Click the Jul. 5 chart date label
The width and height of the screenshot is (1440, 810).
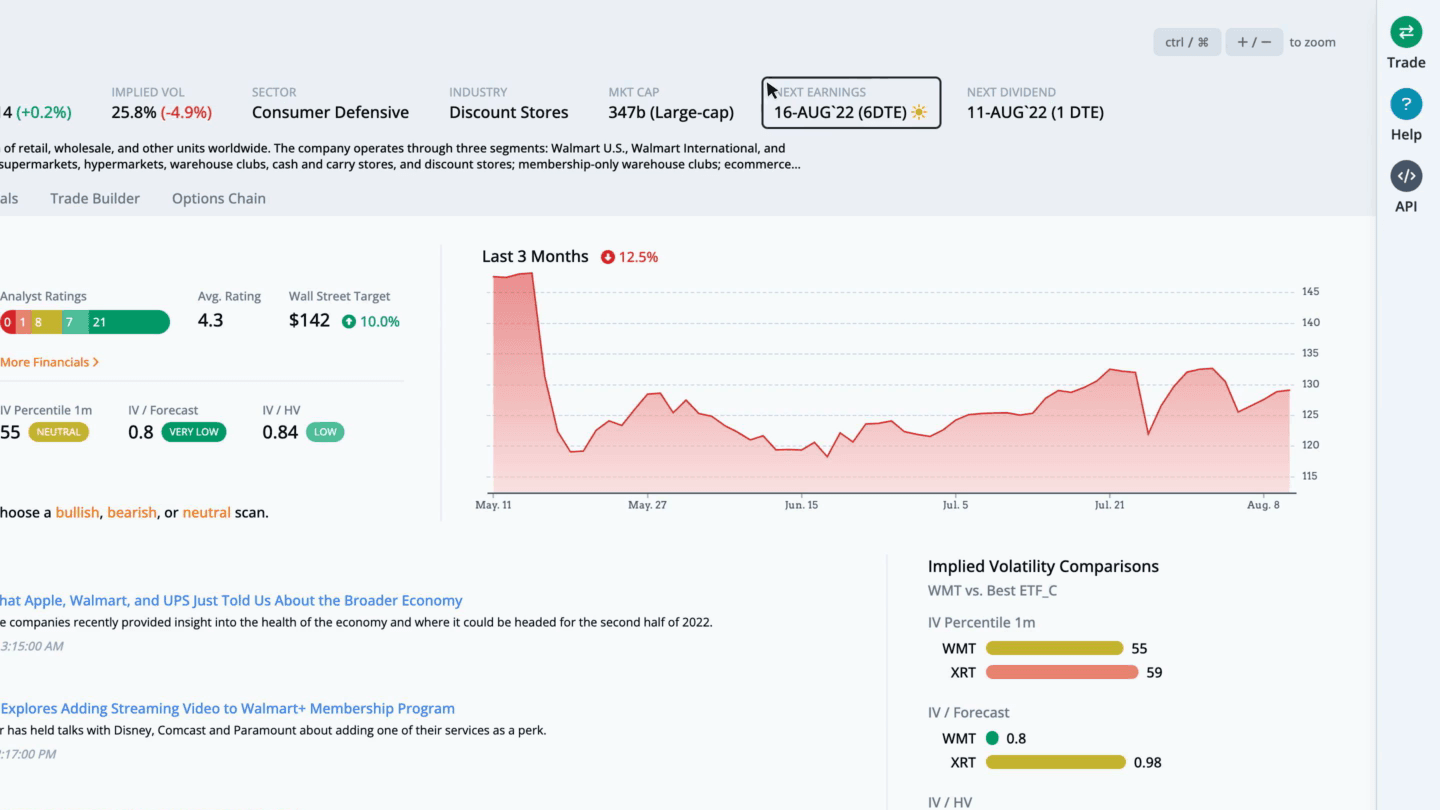coord(955,505)
